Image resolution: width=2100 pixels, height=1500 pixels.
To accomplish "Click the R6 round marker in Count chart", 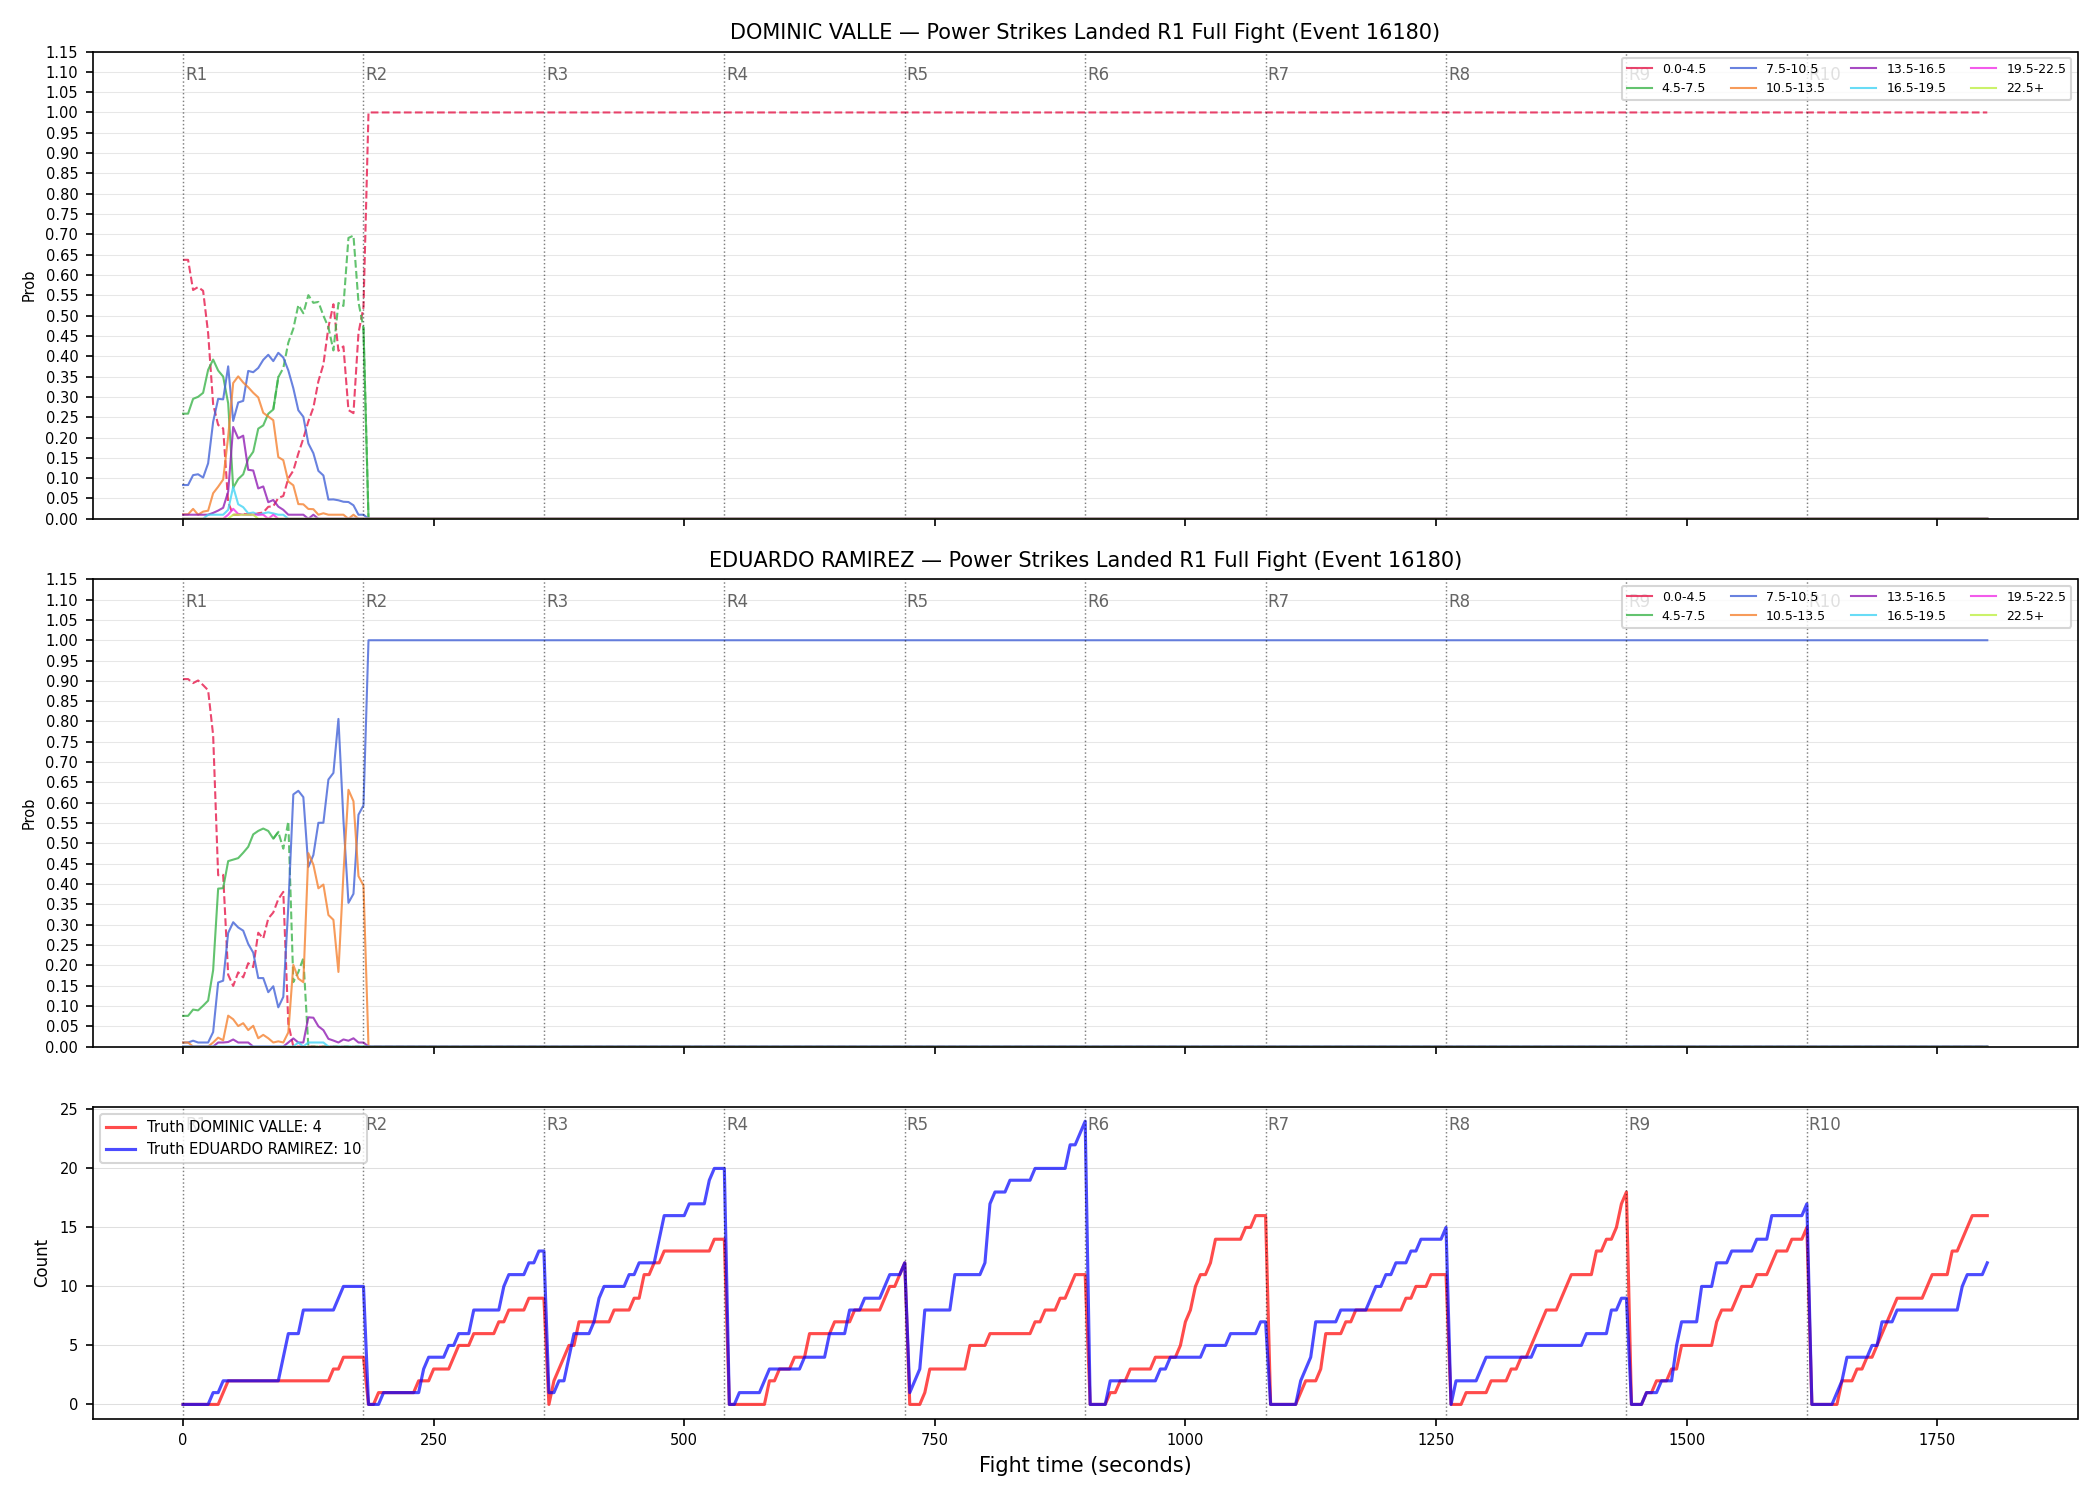I will pos(1098,1124).
